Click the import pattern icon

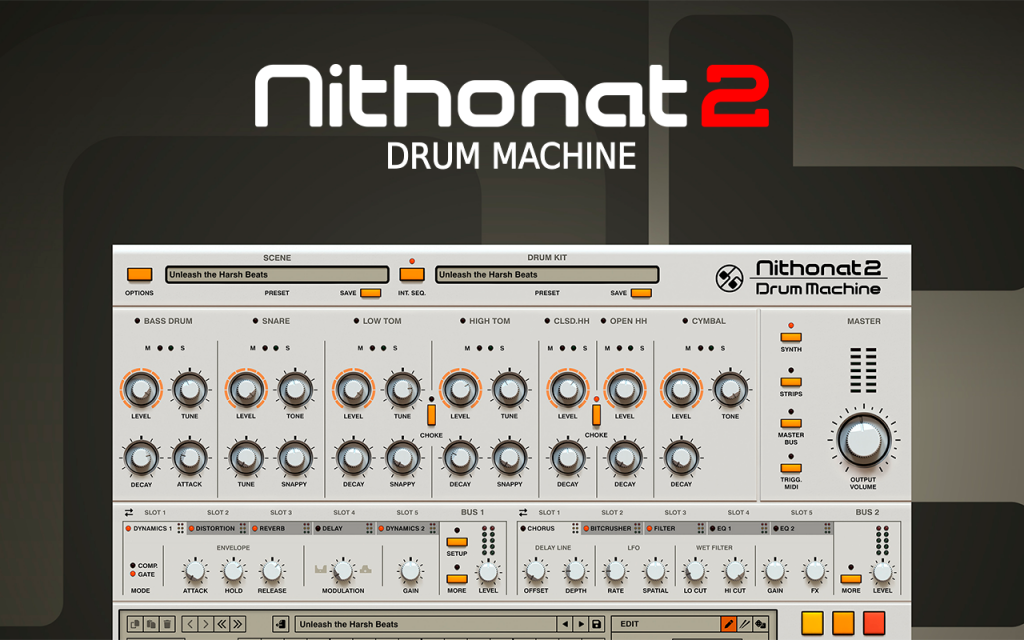281,624
